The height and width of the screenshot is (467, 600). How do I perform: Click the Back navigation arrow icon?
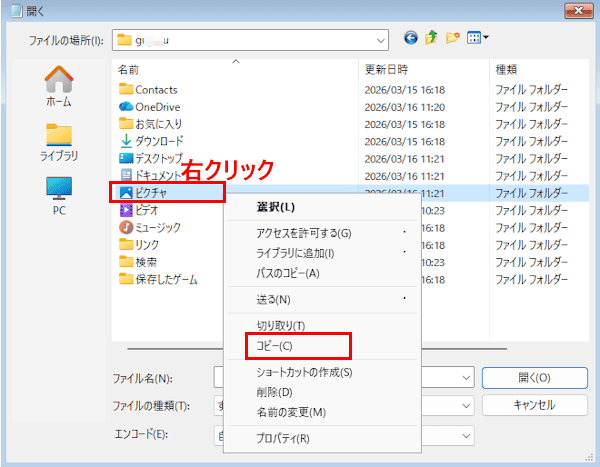[x=411, y=39]
